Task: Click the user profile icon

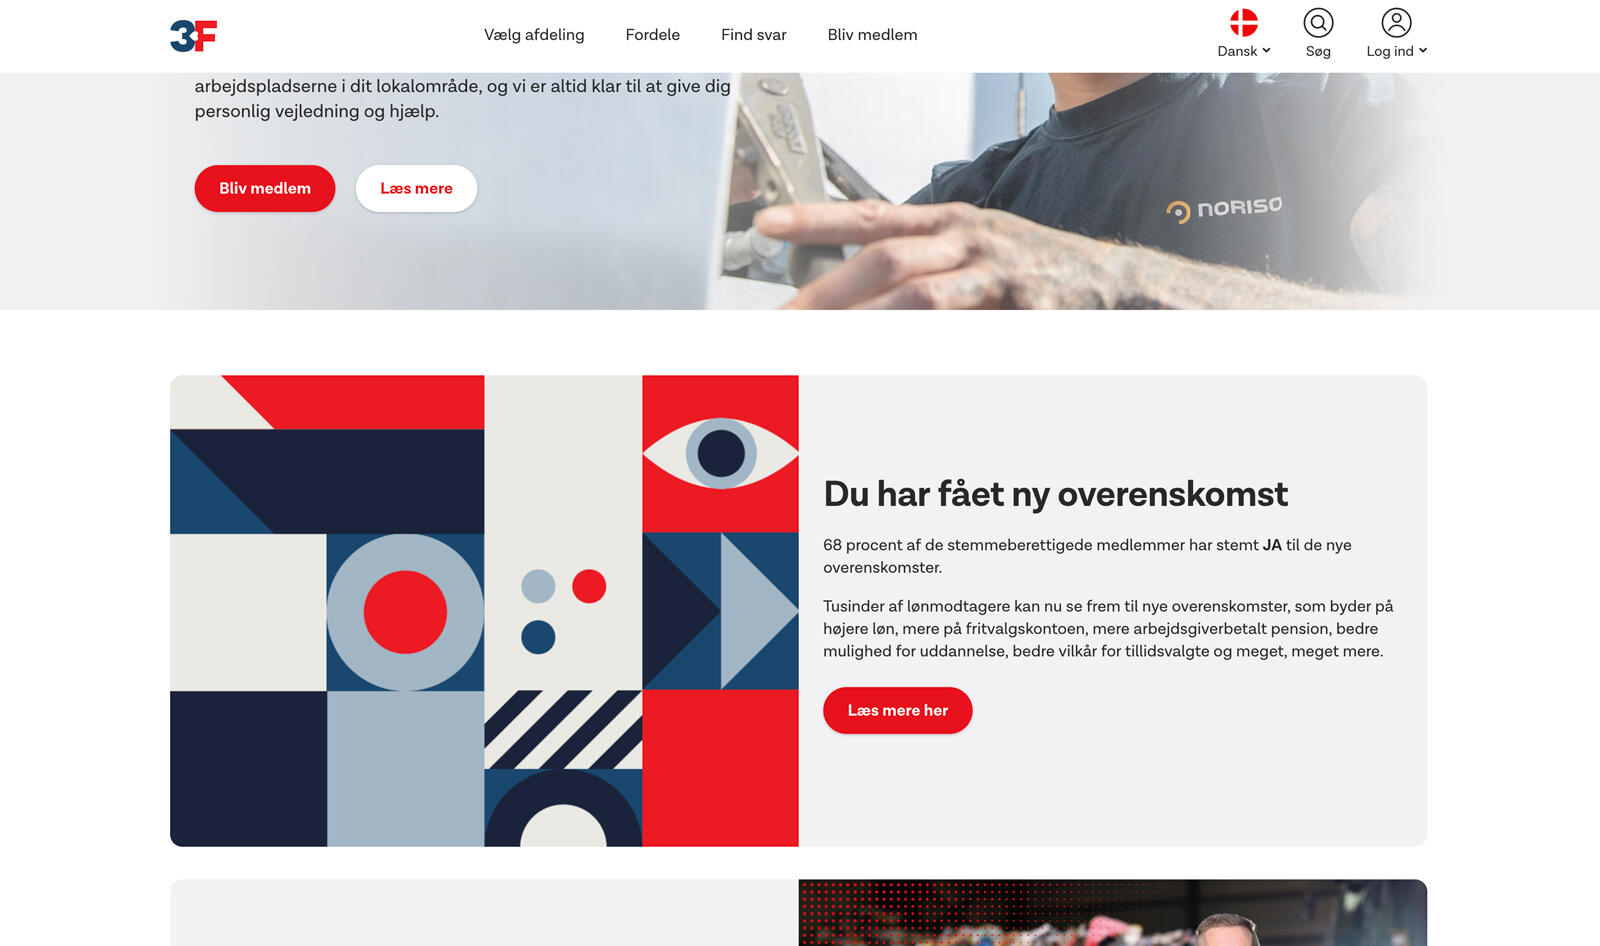Action: (1396, 22)
